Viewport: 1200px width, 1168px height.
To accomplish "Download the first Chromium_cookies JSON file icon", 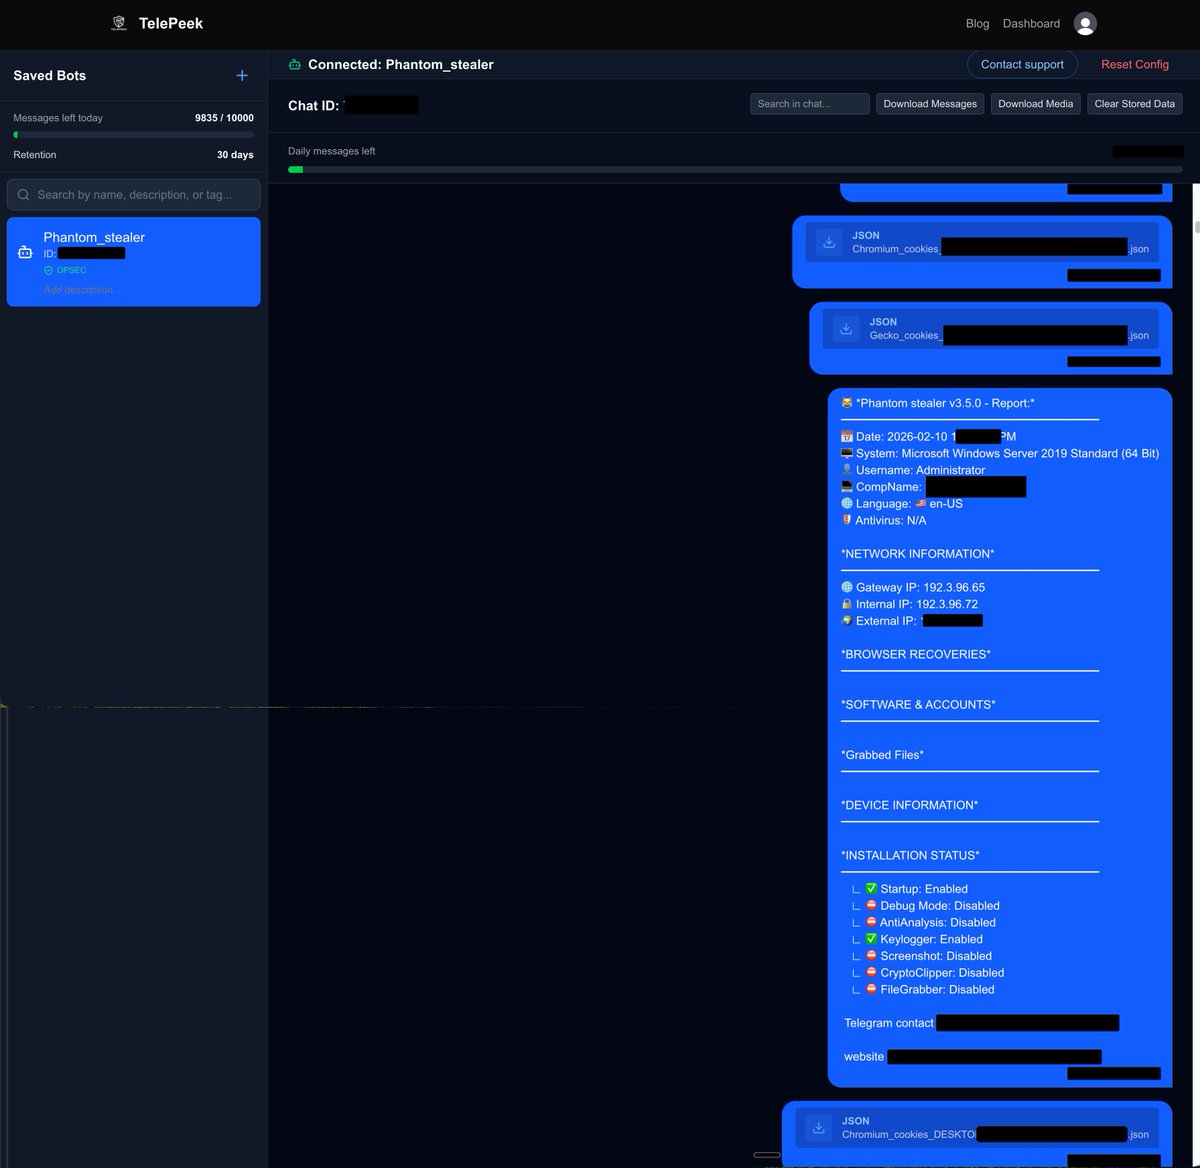I will click(x=829, y=242).
